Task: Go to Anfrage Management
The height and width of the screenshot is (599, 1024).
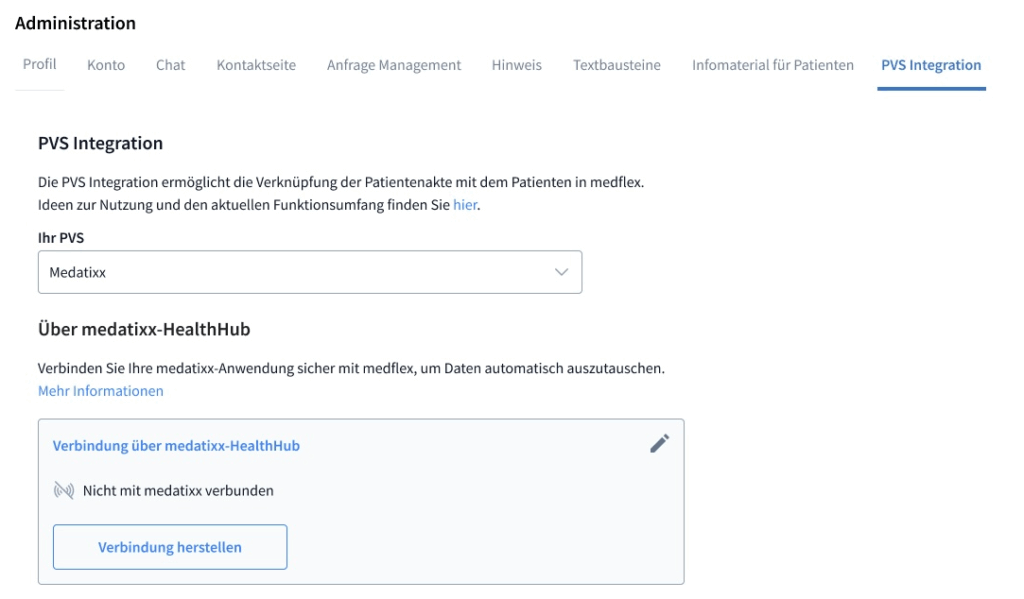Action: click(393, 63)
